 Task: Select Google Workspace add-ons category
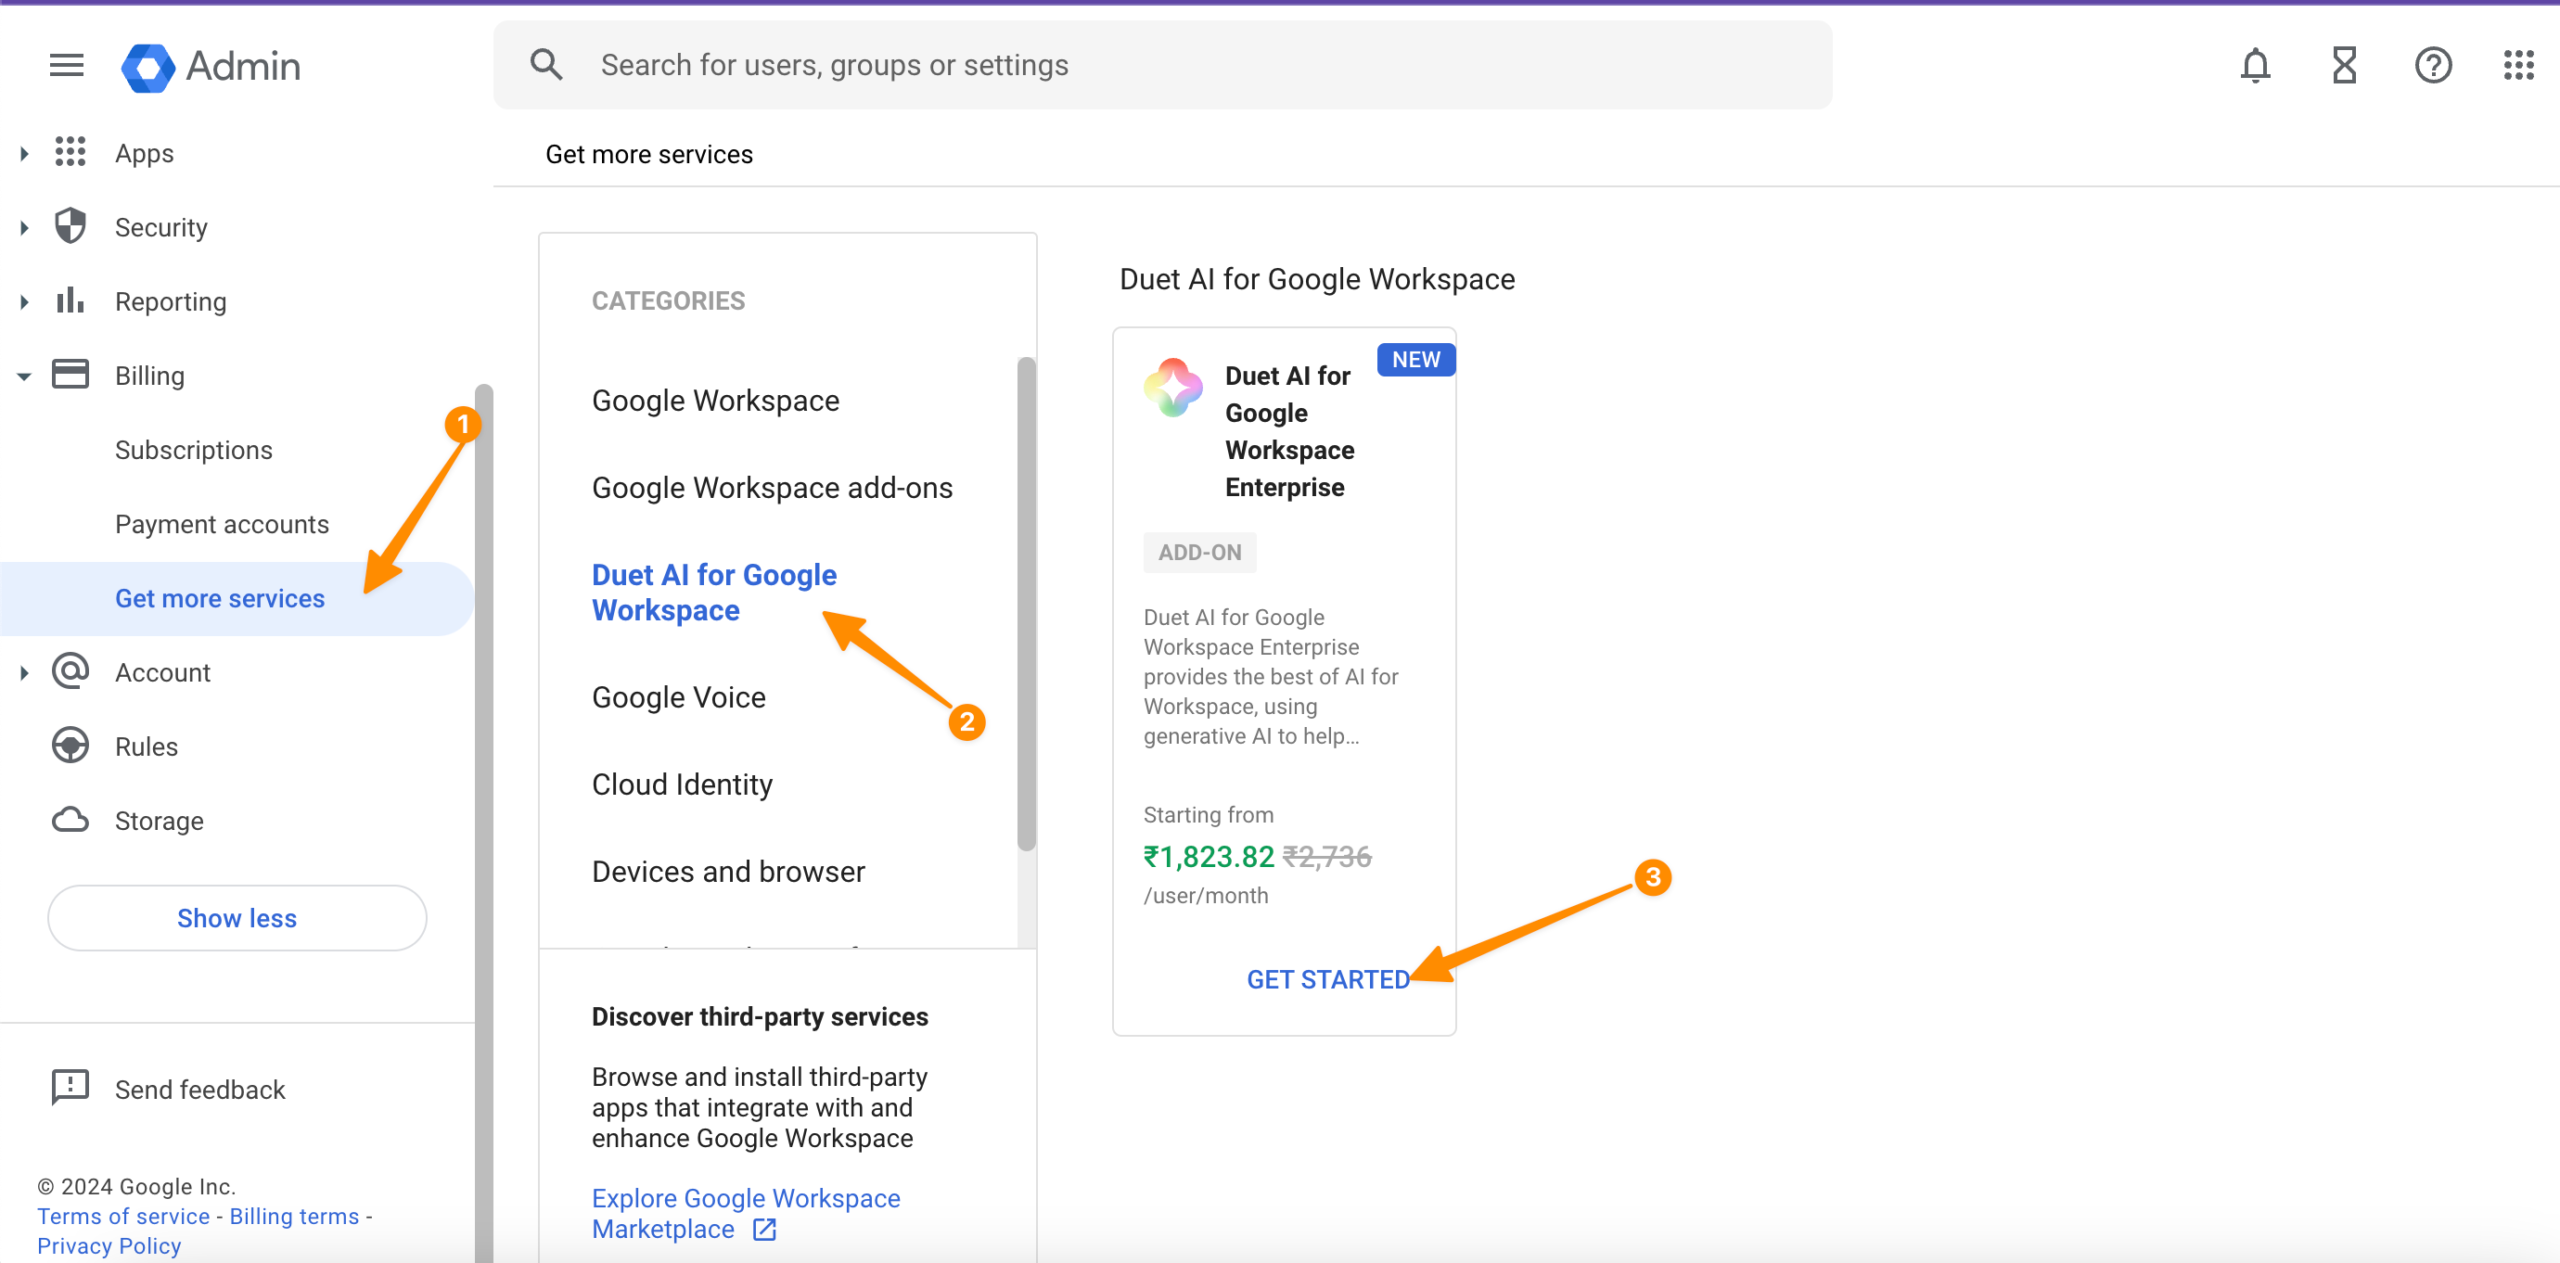point(771,488)
